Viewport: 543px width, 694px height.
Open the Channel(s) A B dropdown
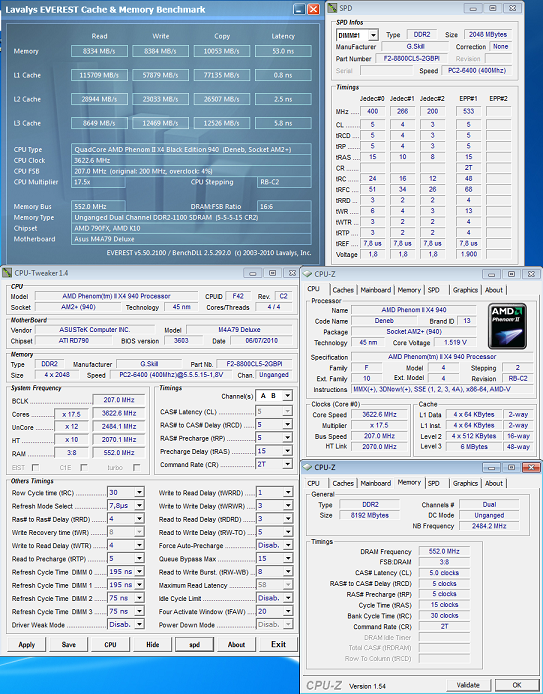[287, 396]
